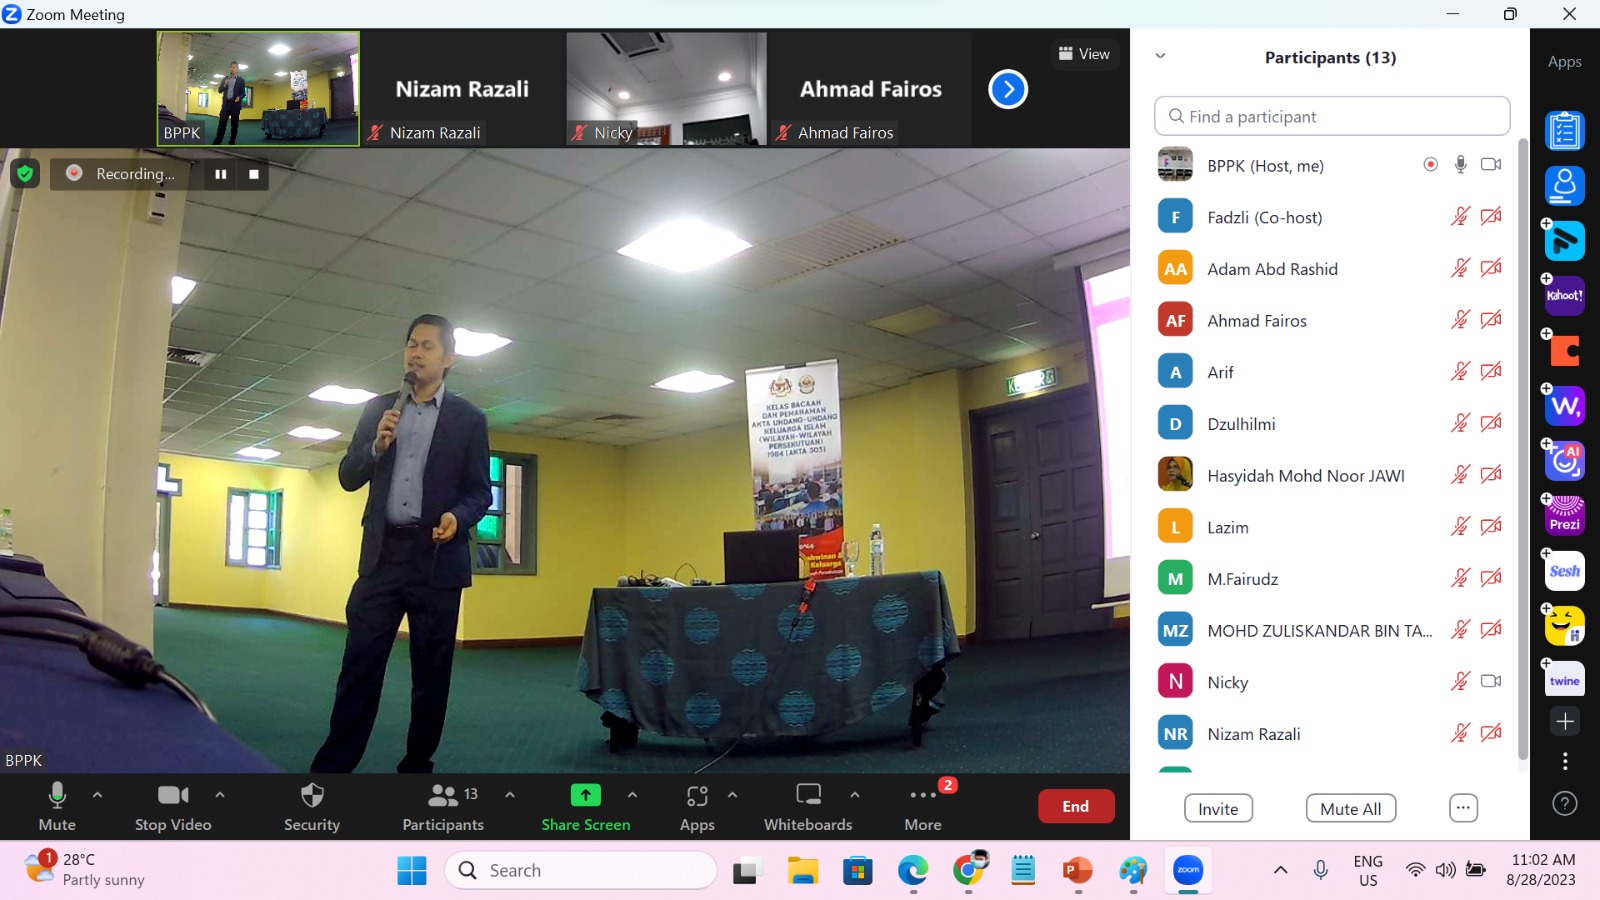Select the Nizam Razali gallery tile
The height and width of the screenshot is (900, 1600).
[461, 89]
